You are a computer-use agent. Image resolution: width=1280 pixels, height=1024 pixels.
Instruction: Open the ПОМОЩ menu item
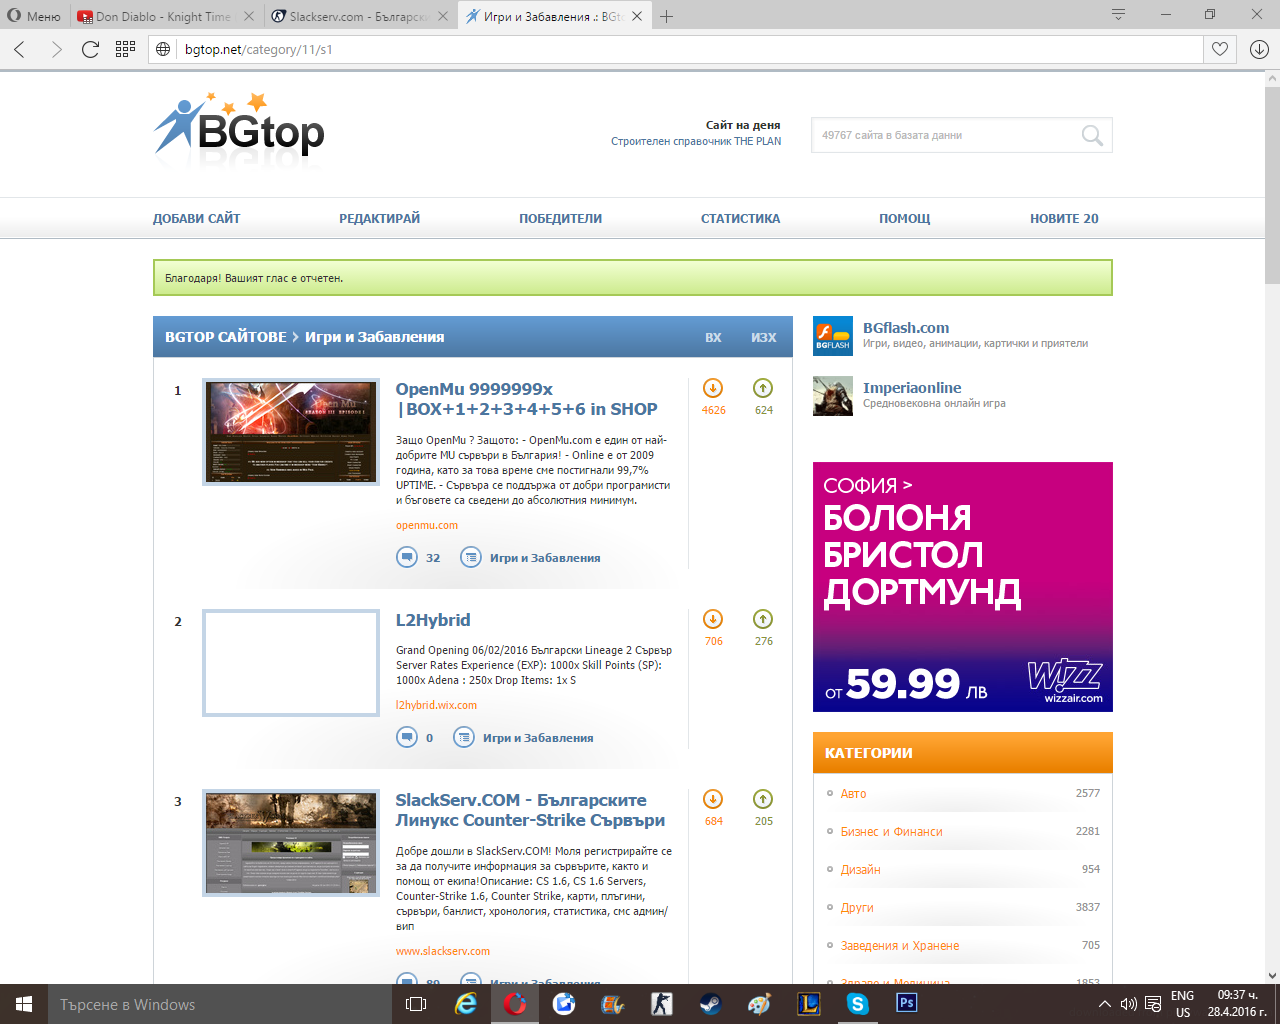[905, 218]
